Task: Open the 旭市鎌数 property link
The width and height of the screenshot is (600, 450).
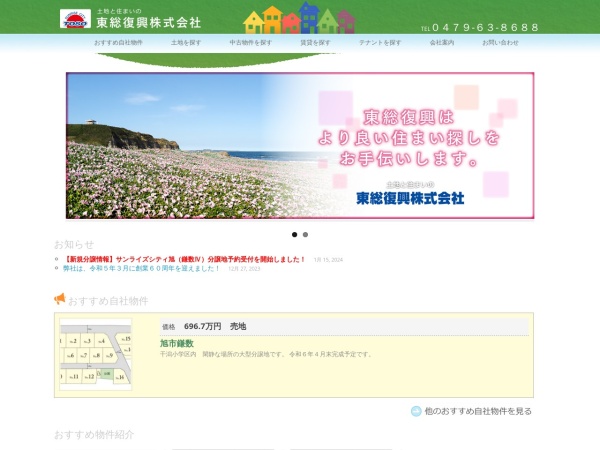Action: 177,344
